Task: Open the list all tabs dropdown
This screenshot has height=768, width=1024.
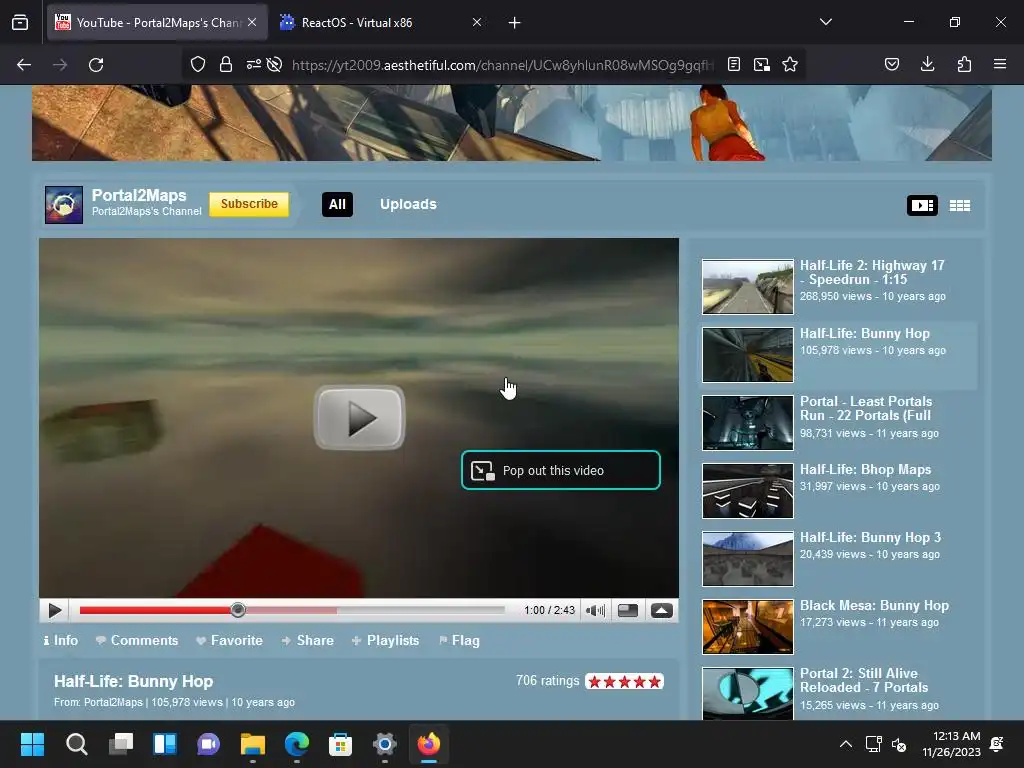Action: 825,22
